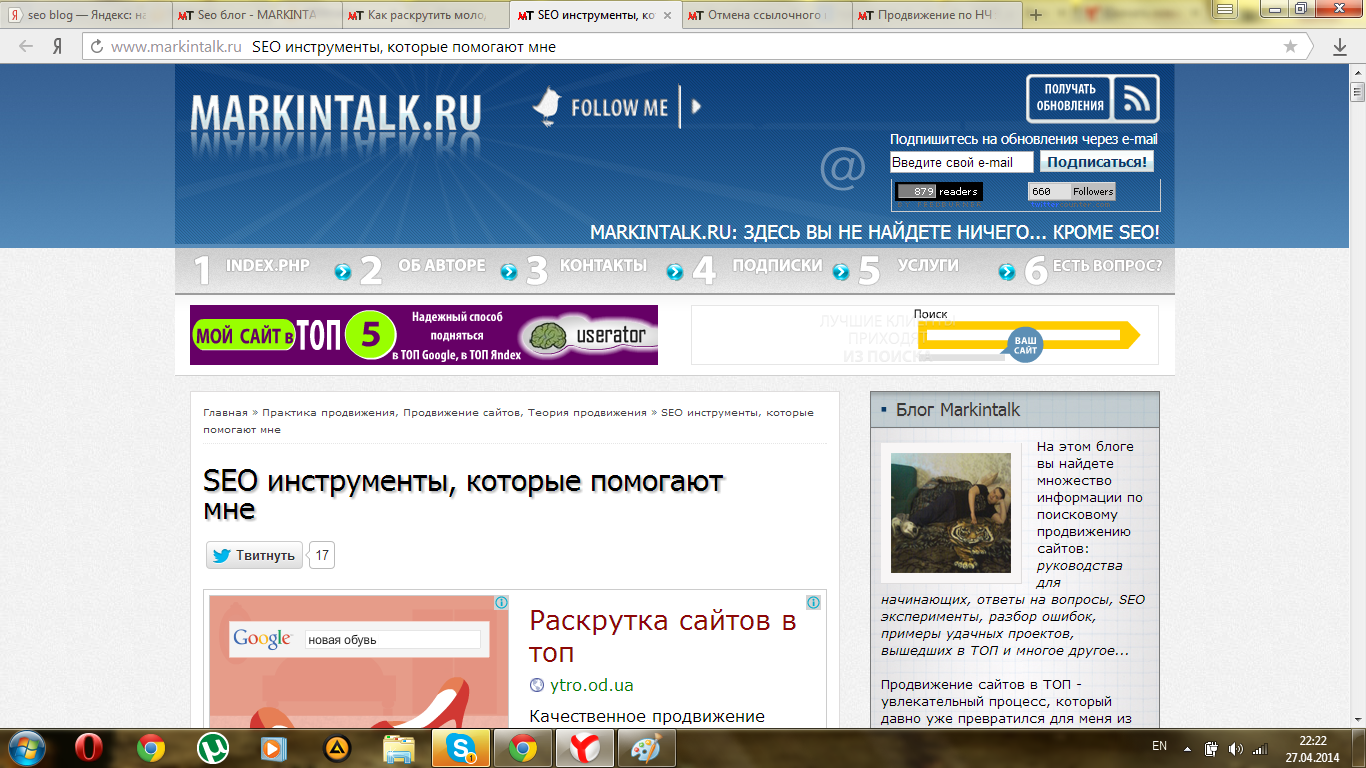Click the tweet count '17' bubble

coord(322,555)
